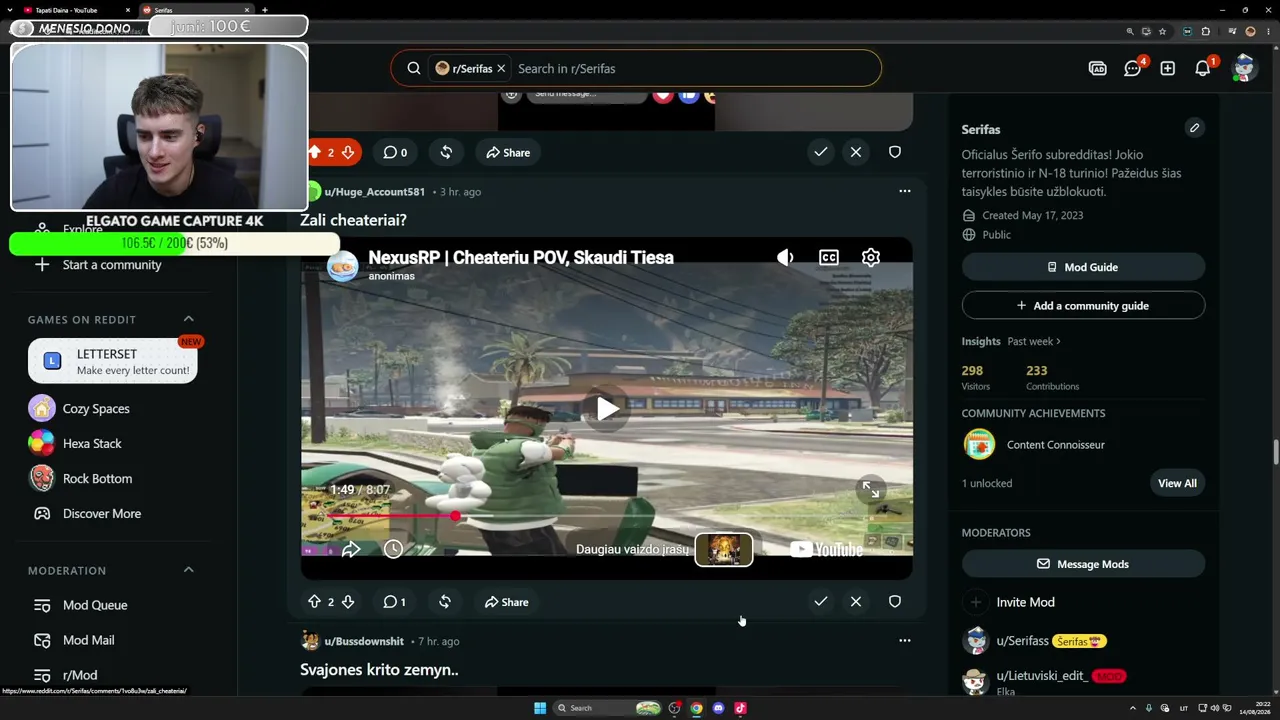This screenshot has height=720, width=1280.
Task: Select Discover More games
Action: (102, 513)
